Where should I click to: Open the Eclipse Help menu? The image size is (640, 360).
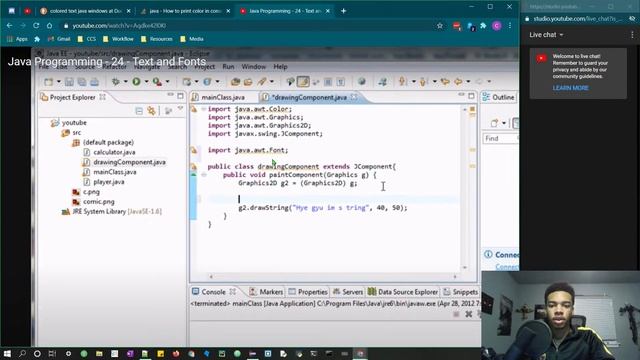pyautogui.click(x=280, y=67)
